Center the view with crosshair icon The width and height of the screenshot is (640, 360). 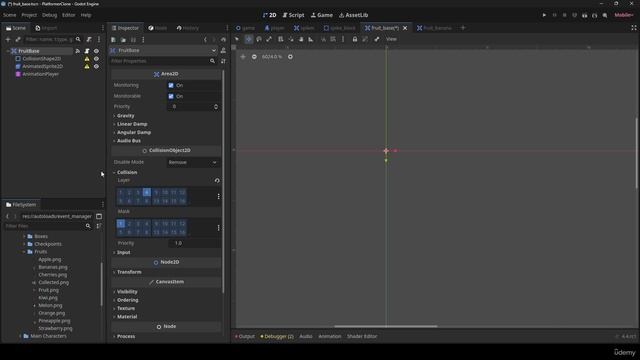[243, 57]
